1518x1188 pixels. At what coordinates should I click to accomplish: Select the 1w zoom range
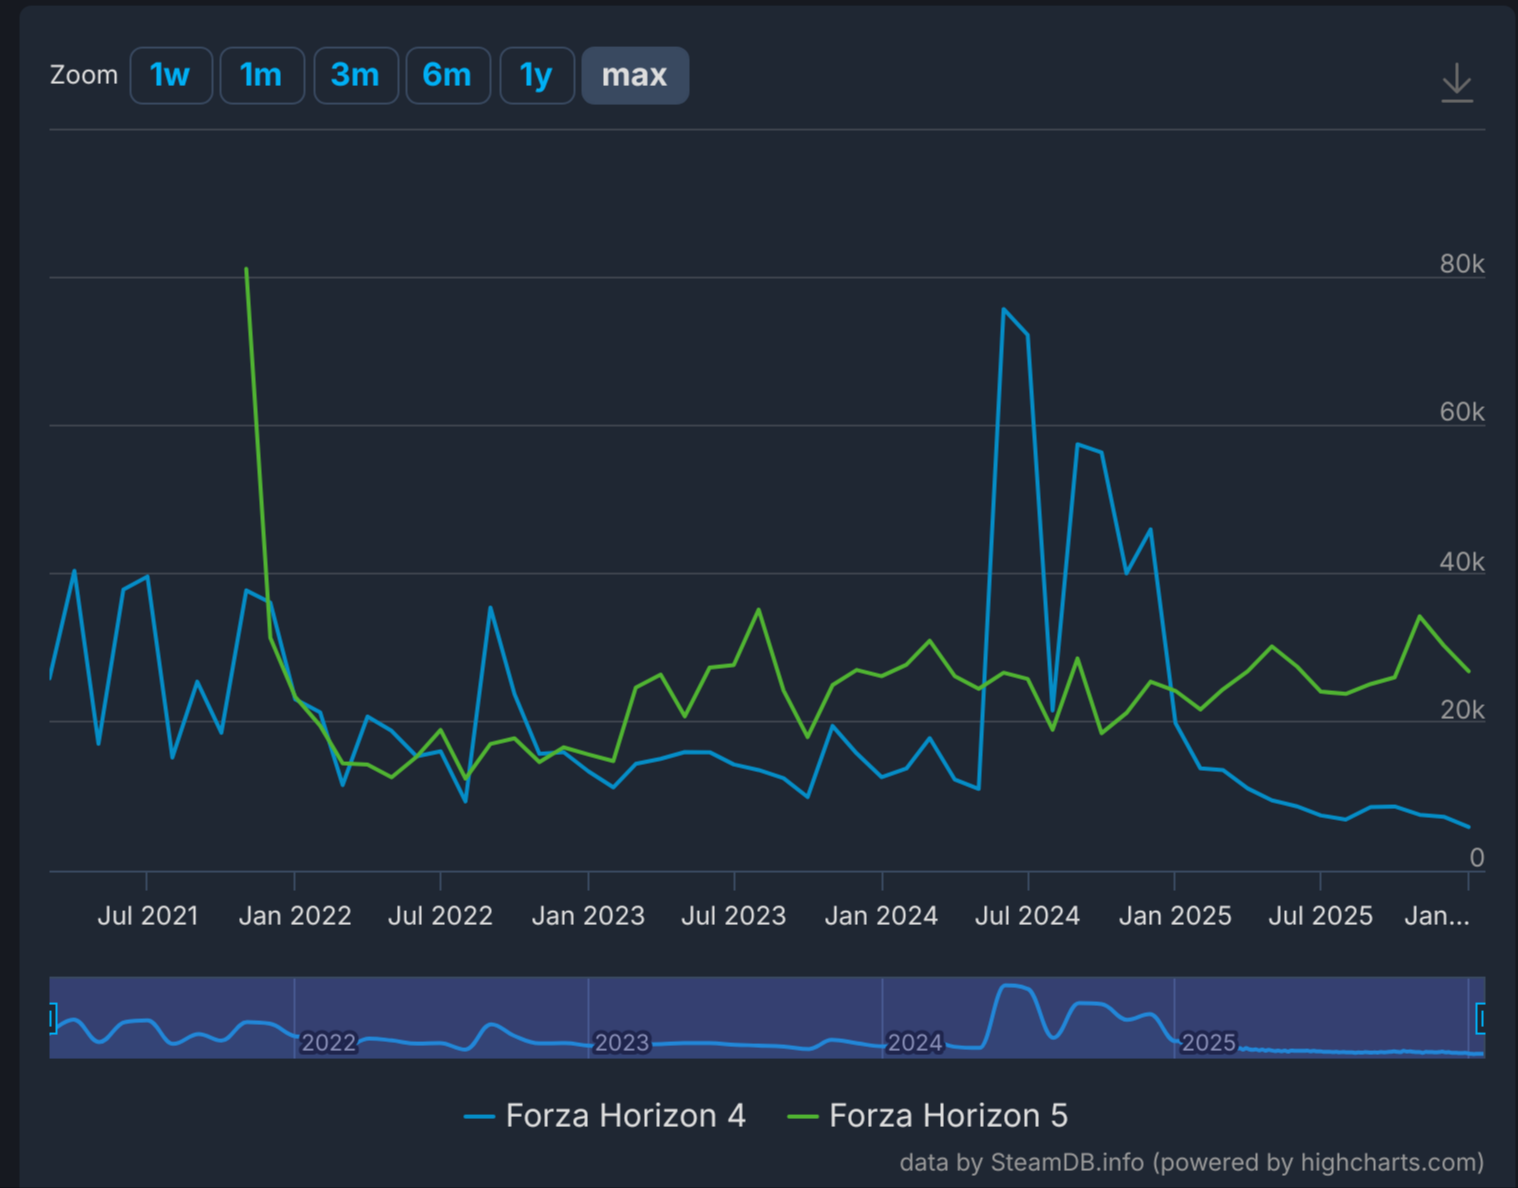pyautogui.click(x=171, y=75)
